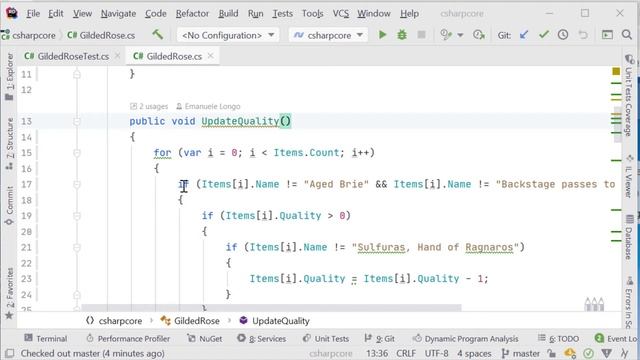The width and height of the screenshot is (640, 360).
Task: Click the editor horizontal scrollbar
Action: point(271,307)
